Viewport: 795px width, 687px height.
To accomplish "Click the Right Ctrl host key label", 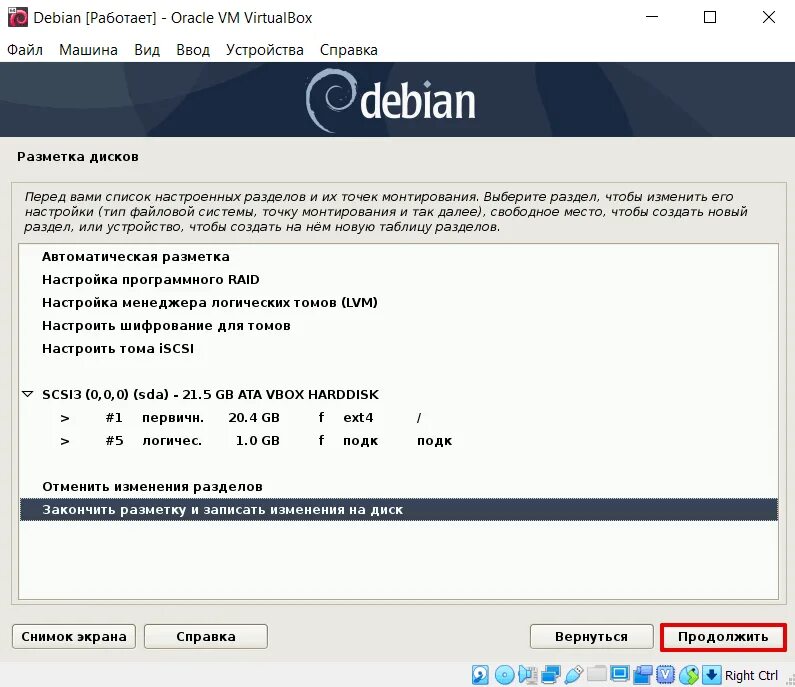I will click(x=751, y=675).
